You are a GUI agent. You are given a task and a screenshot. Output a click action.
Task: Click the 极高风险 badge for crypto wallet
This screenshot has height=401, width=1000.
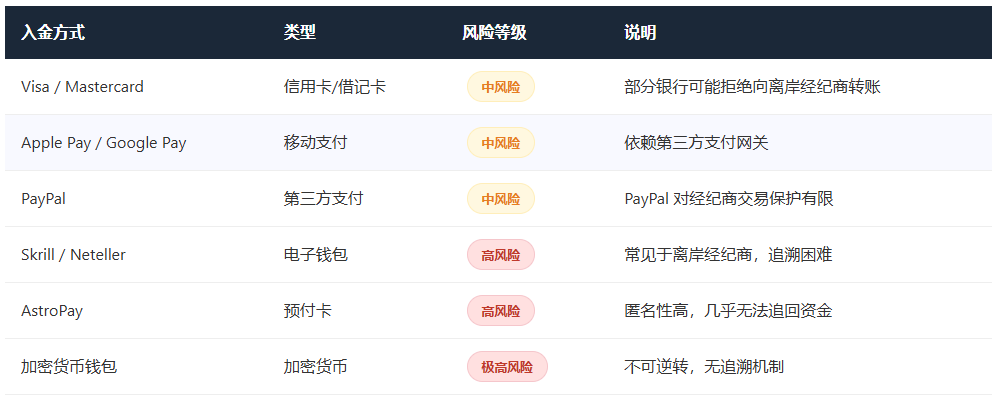pos(507,367)
